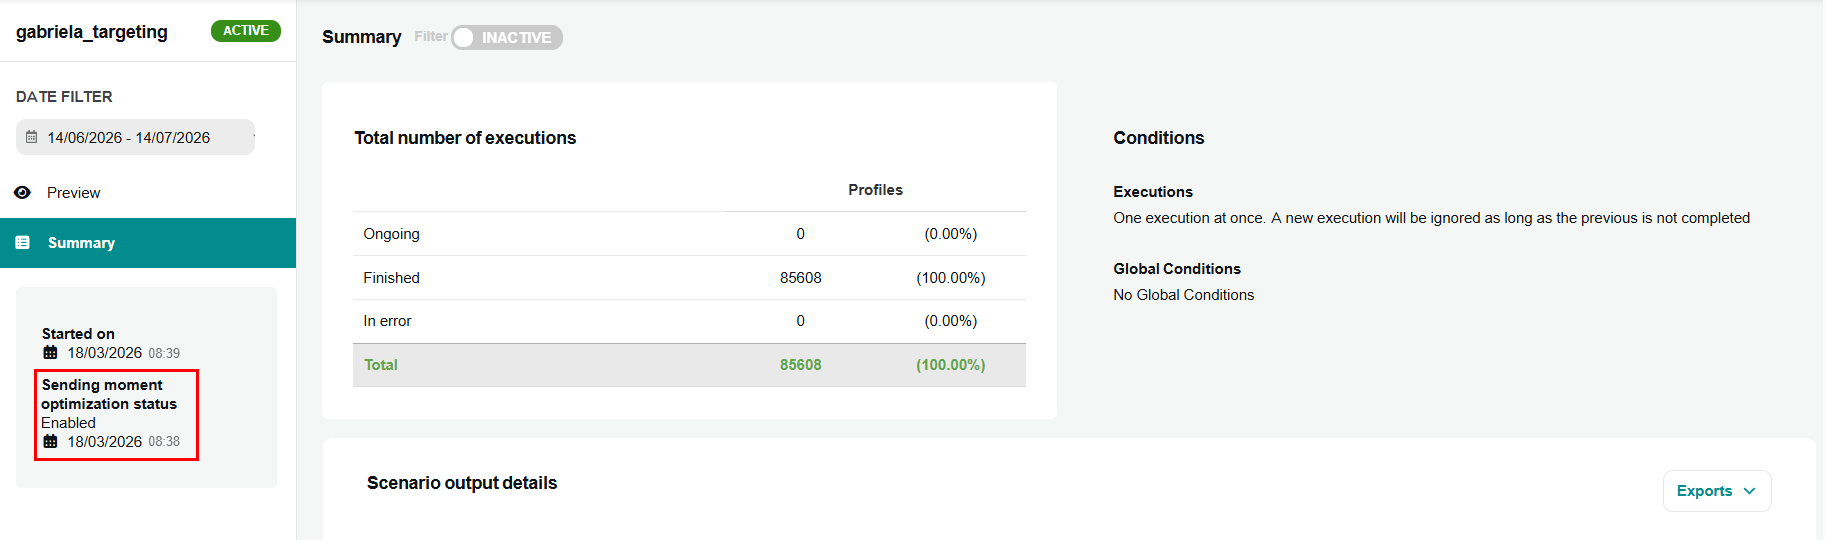Viewport: 1825px width, 540px height.
Task: Click the calendar icon in date filter
Action: pos(32,137)
